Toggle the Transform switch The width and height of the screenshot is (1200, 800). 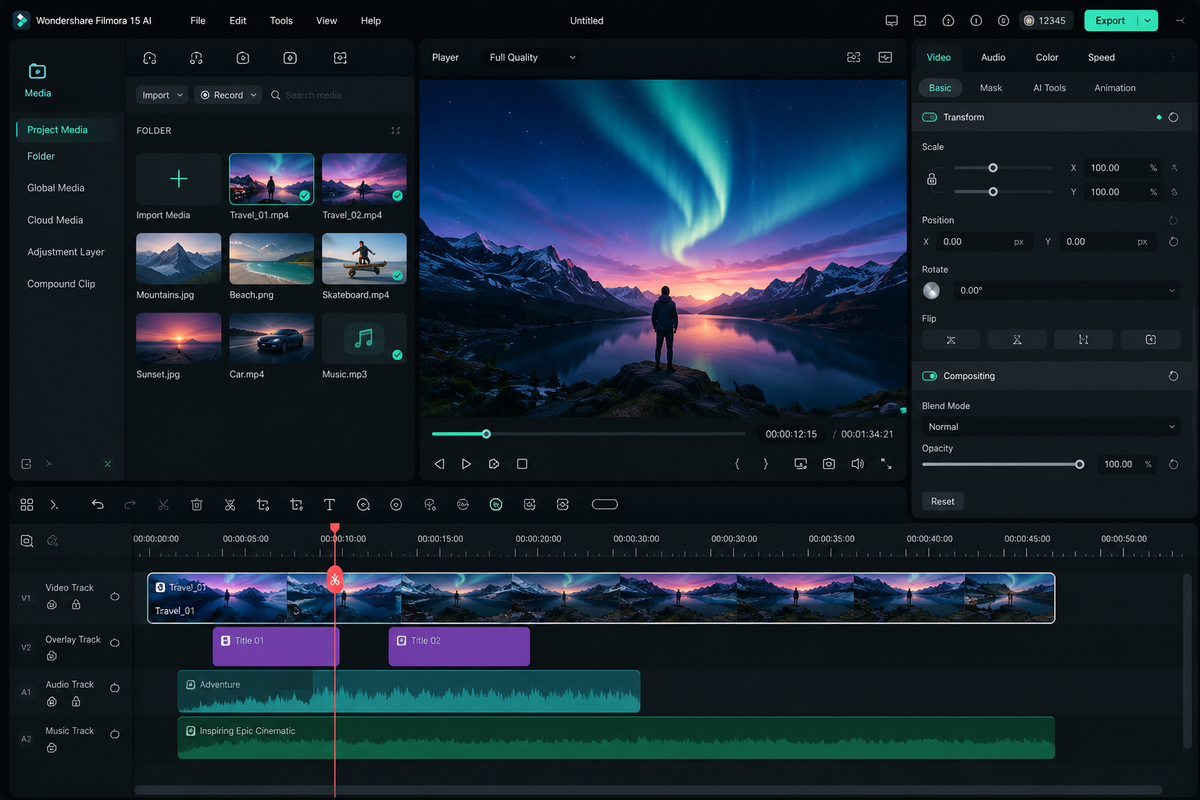tap(930, 117)
